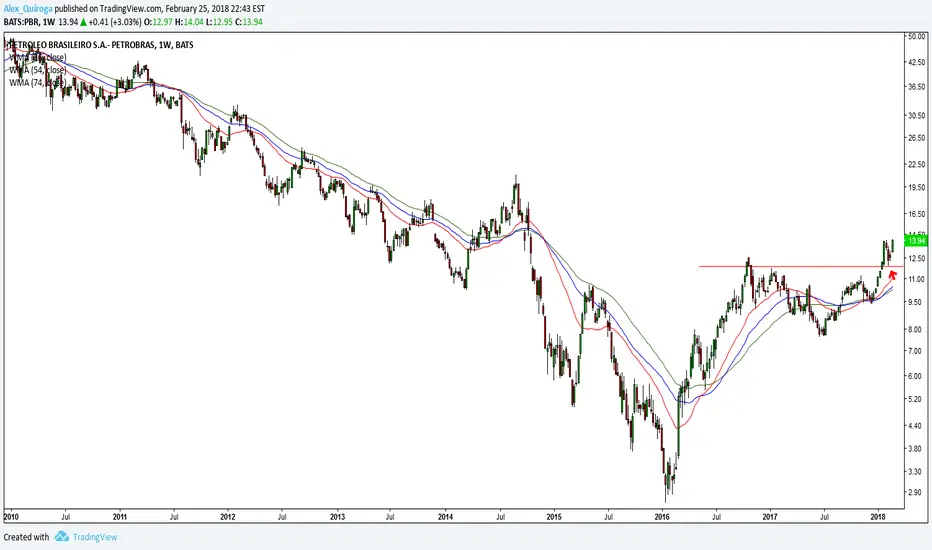Click the 30.50 price axis label

pos(917,115)
